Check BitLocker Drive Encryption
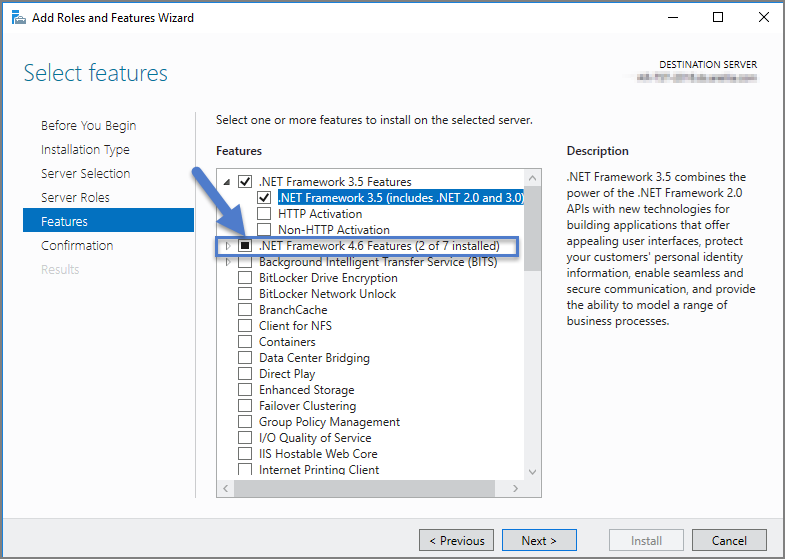Screen dimensions: 785x559 (x=245, y=277)
